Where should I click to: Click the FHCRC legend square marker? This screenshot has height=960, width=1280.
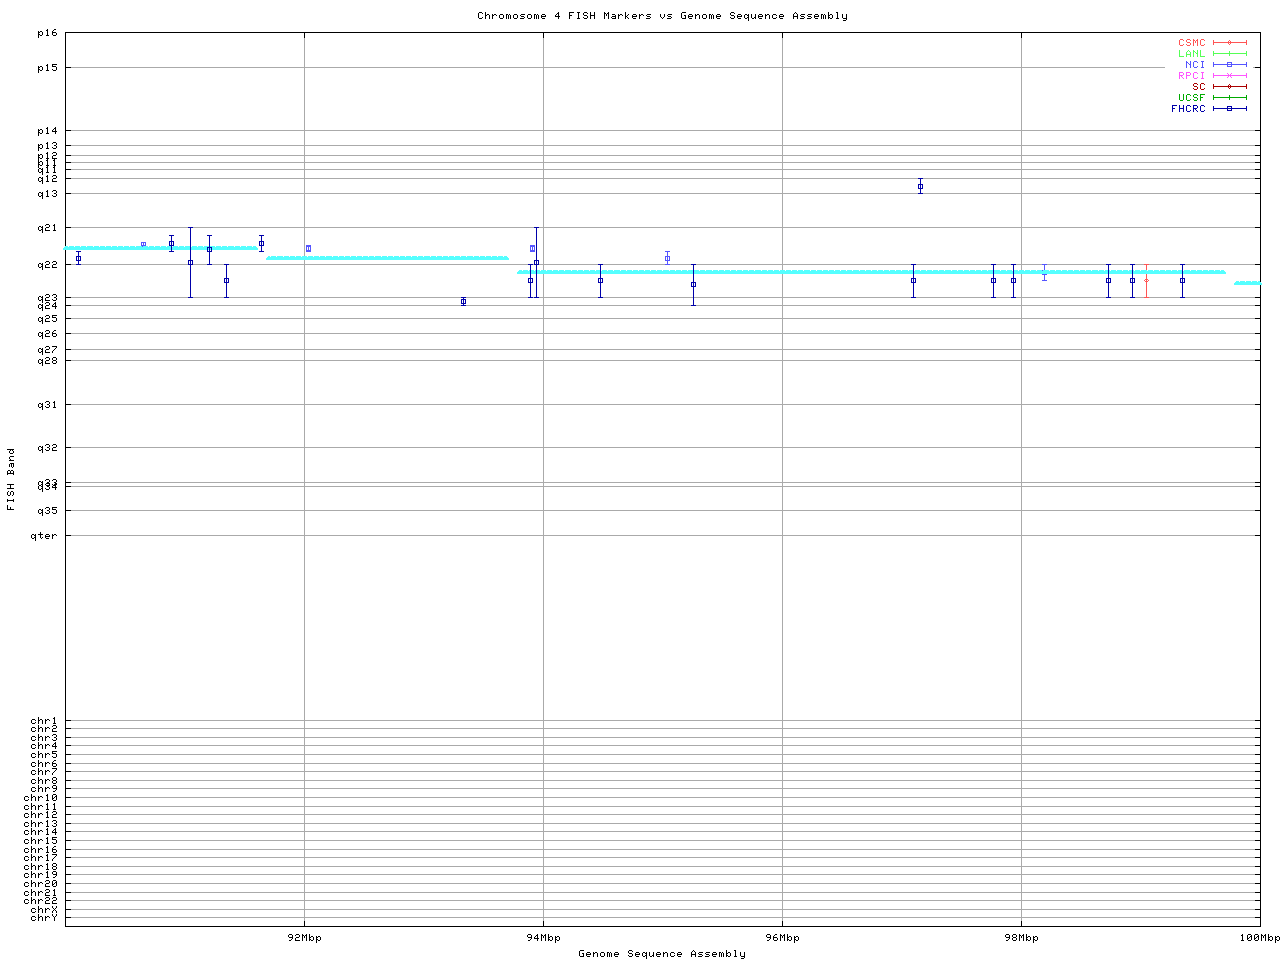[x=1229, y=109]
